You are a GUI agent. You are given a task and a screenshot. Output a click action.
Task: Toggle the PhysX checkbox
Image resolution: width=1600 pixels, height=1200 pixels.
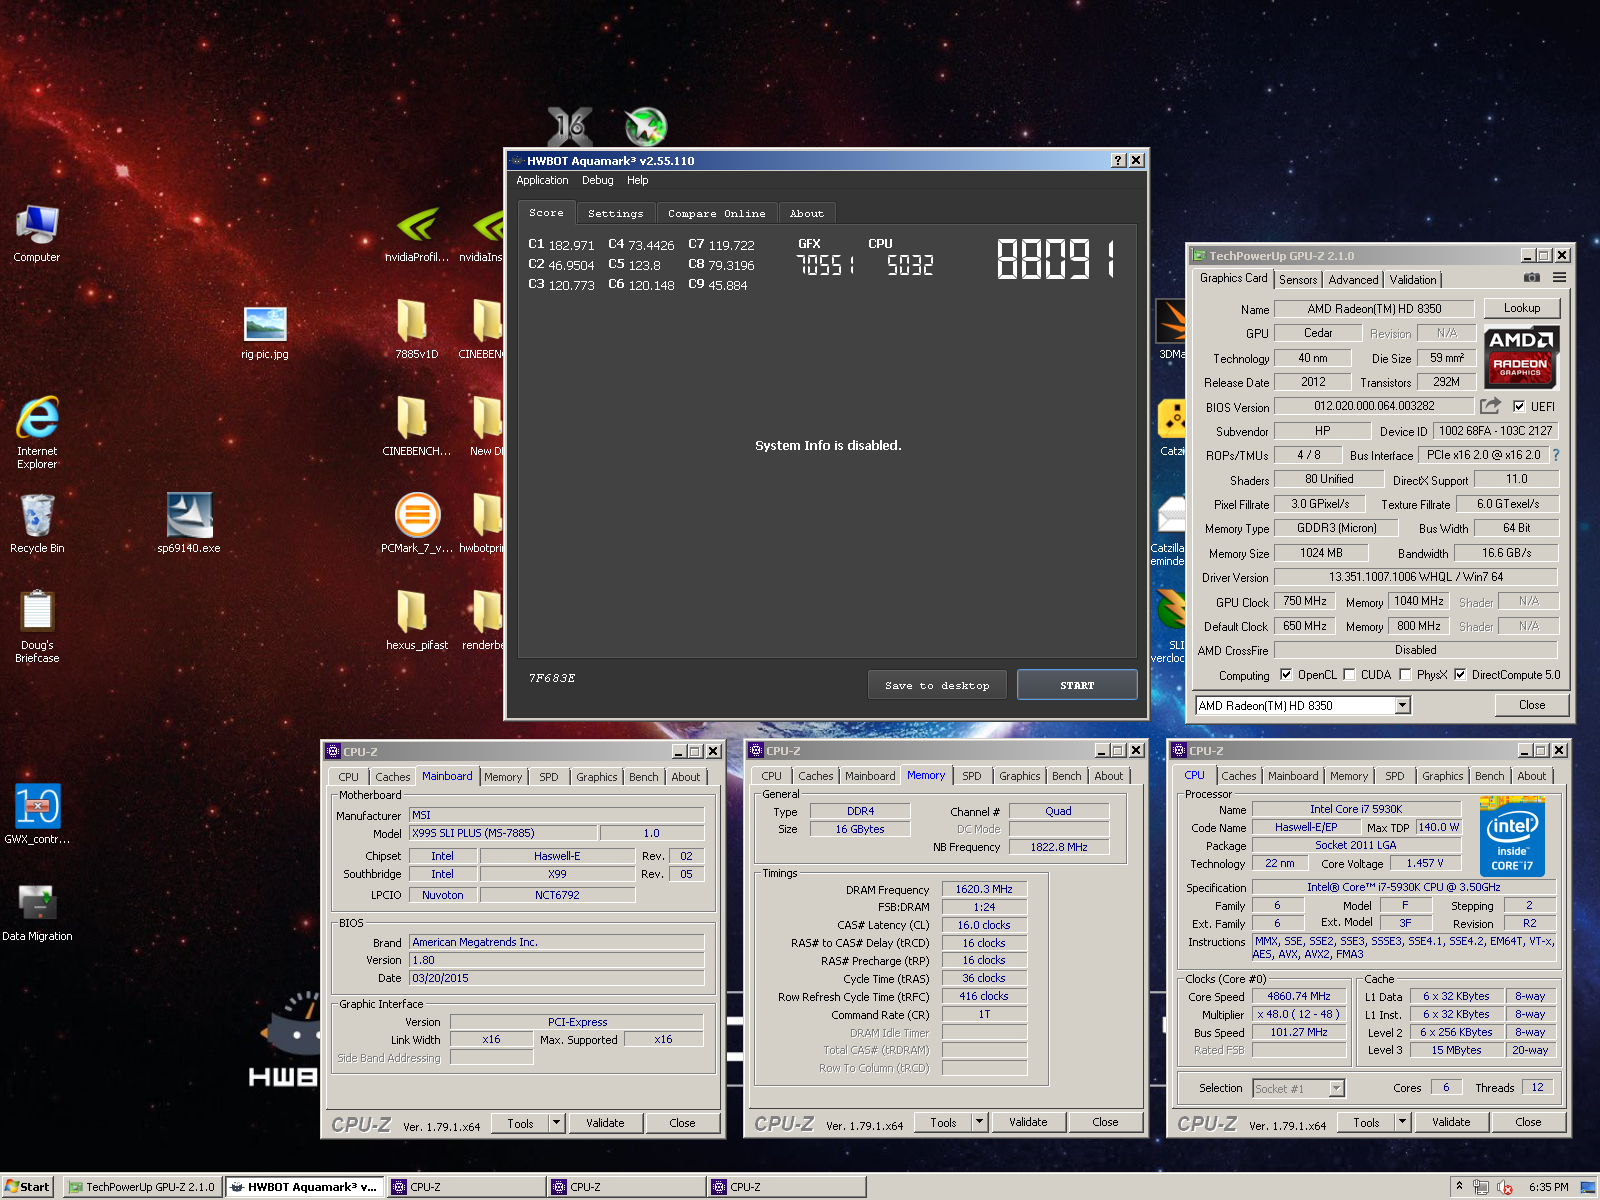(x=1405, y=674)
